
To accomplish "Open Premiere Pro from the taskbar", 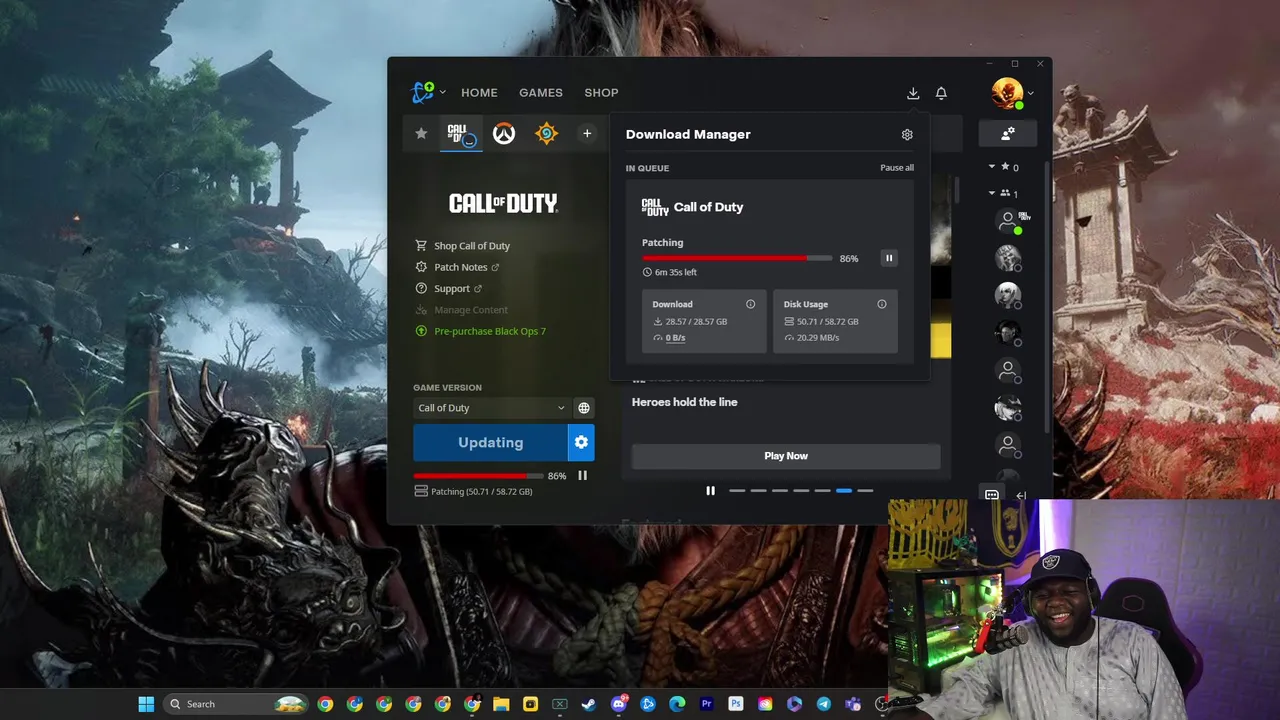I will click(x=707, y=704).
